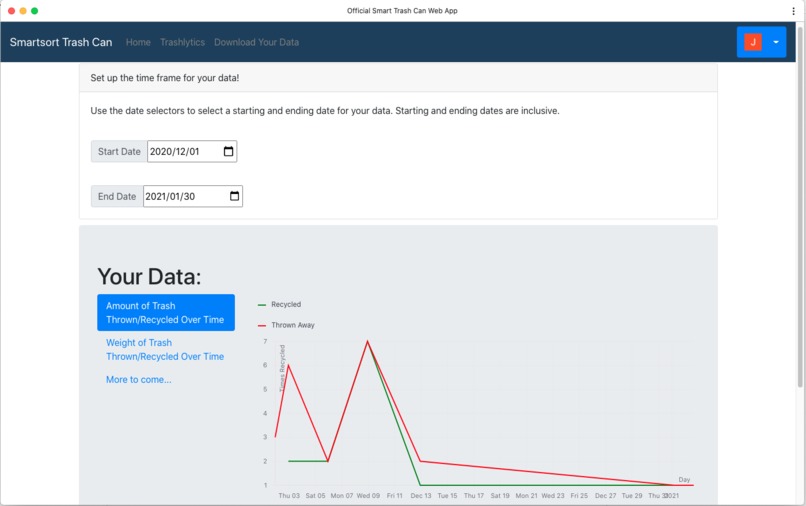Viewport: 806px width, 506px height.
Task: Click the orange J user avatar
Action: tap(753, 42)
